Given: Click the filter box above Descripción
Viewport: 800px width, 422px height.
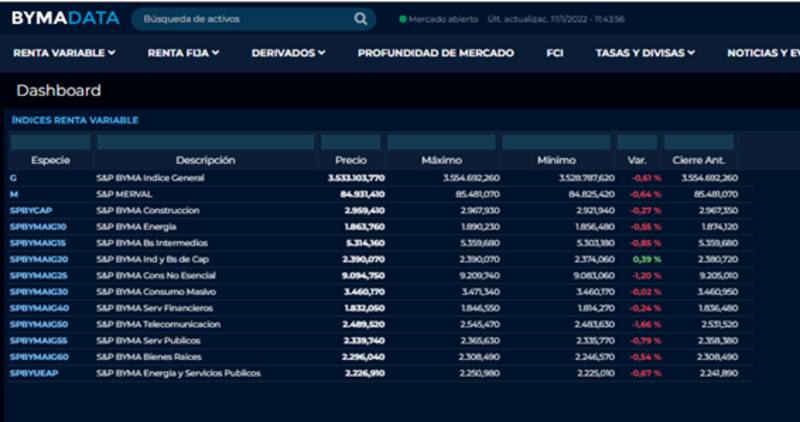Looking at the screenshot, I should [x=205, y=142].
